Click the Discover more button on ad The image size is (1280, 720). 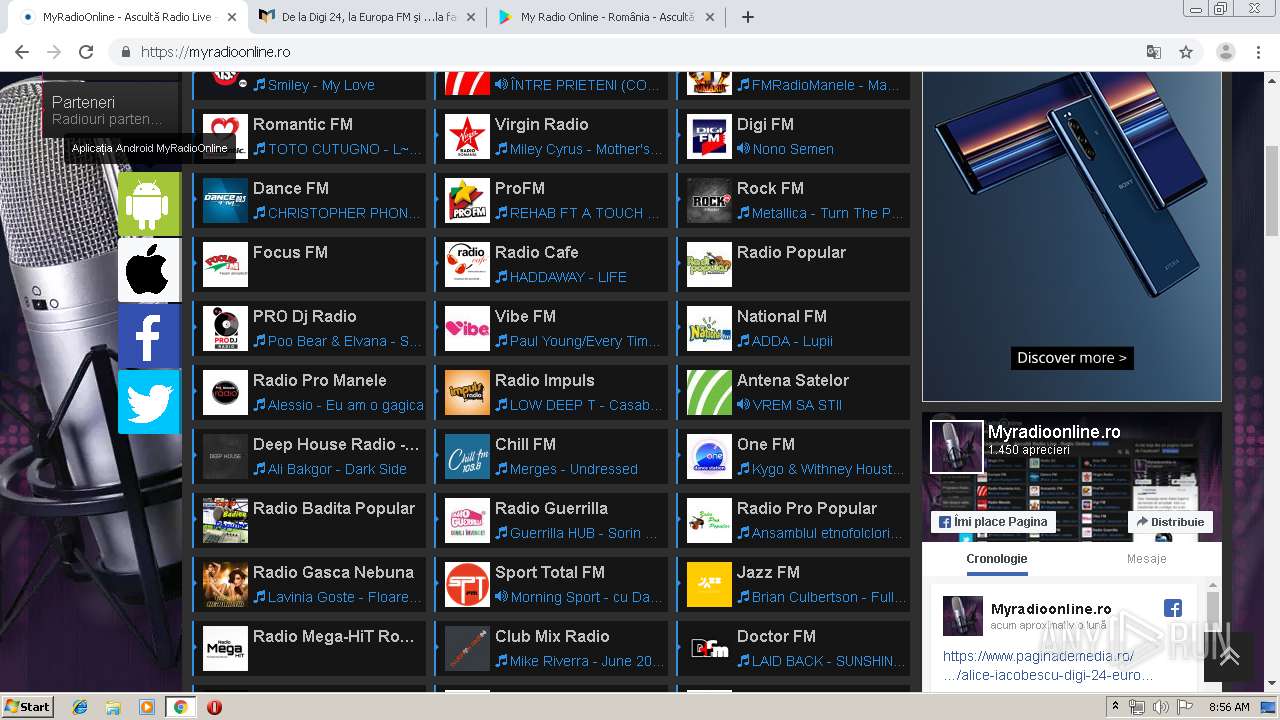(x=1072, y=358)
